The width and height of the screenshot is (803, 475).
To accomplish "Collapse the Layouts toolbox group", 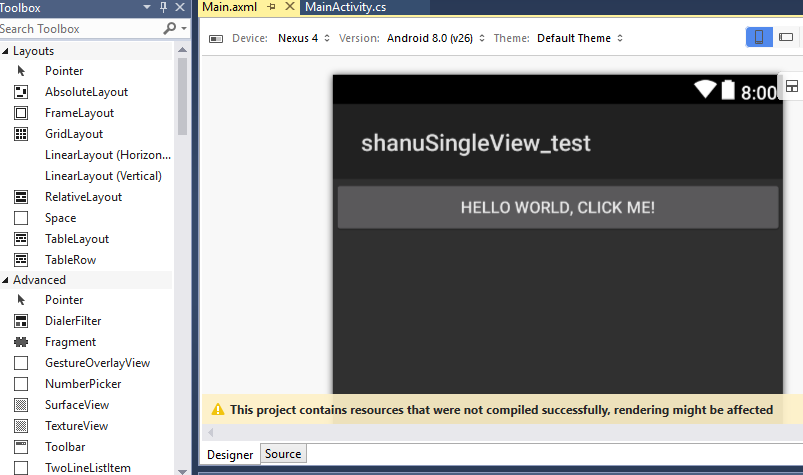I will click(x=5, y=51).
